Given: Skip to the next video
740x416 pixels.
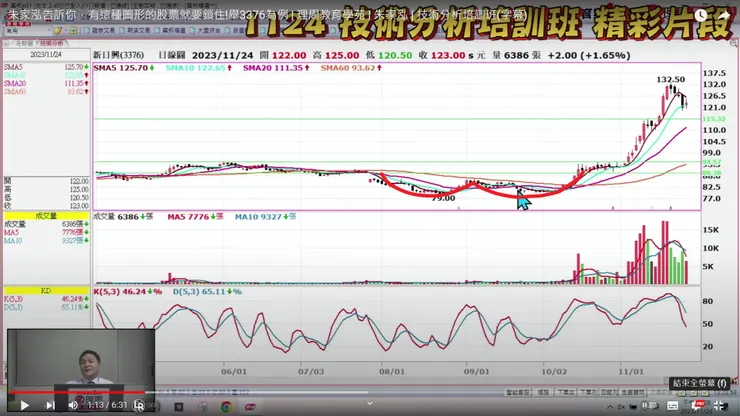Looking at the screenshot, I should [50, 405].
